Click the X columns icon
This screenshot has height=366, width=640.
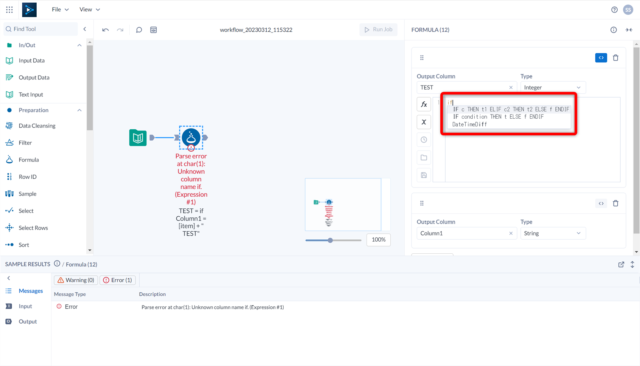[x=424, y=122]
